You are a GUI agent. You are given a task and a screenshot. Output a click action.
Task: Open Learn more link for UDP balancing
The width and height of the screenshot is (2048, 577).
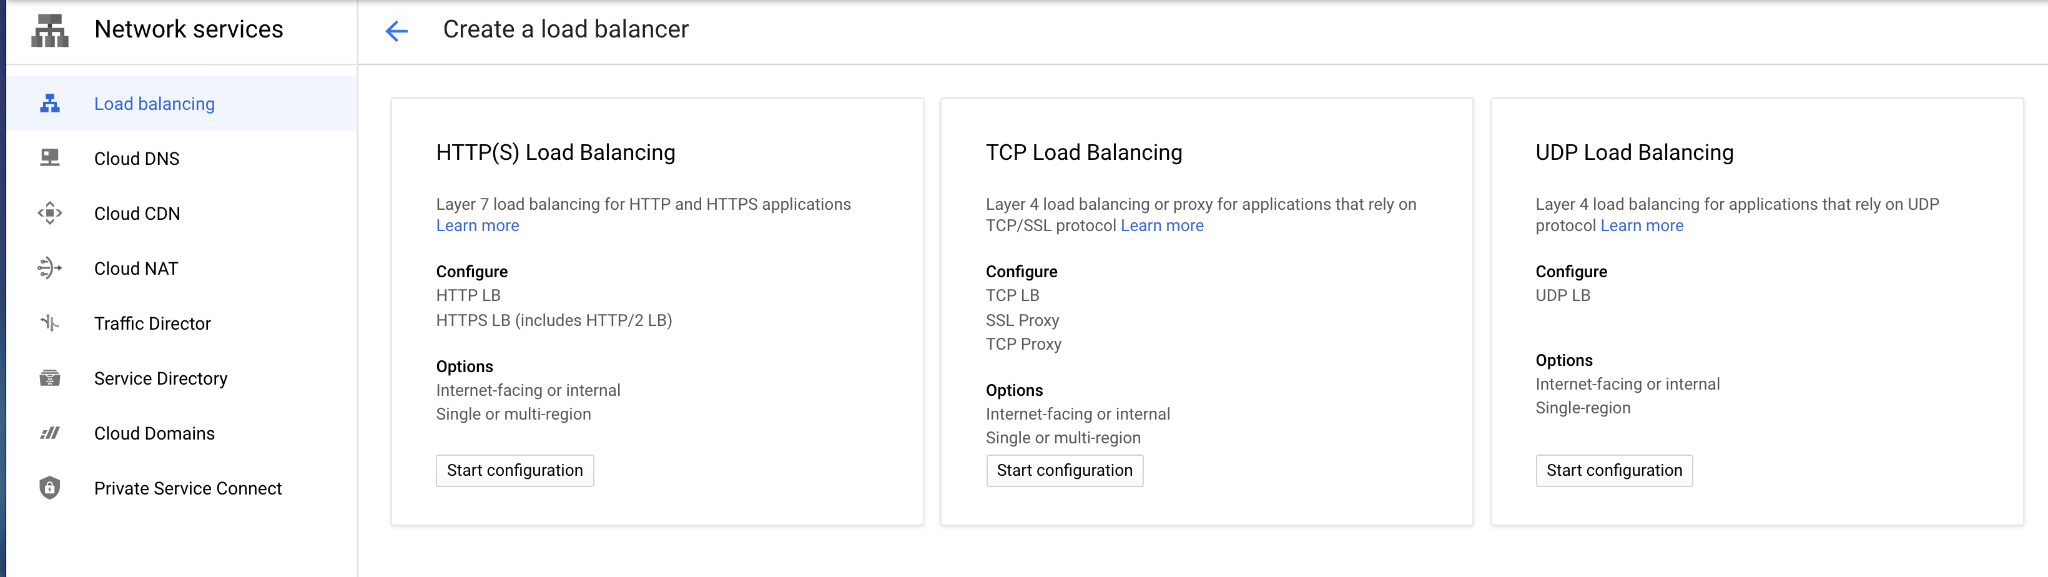(1642, 226)
